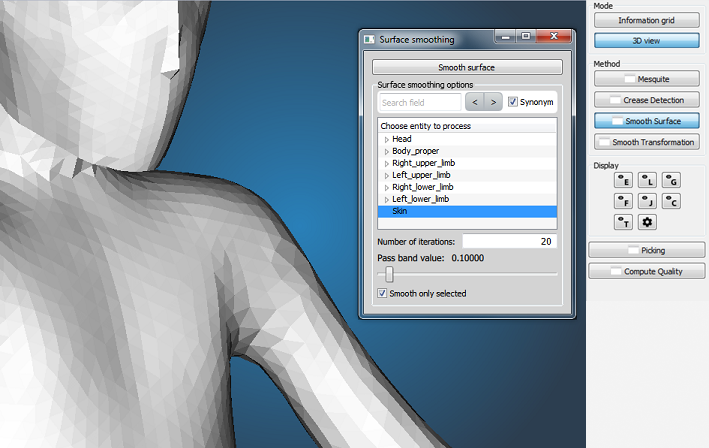
Task: Click the Number of iterations field
Action: 510,241
